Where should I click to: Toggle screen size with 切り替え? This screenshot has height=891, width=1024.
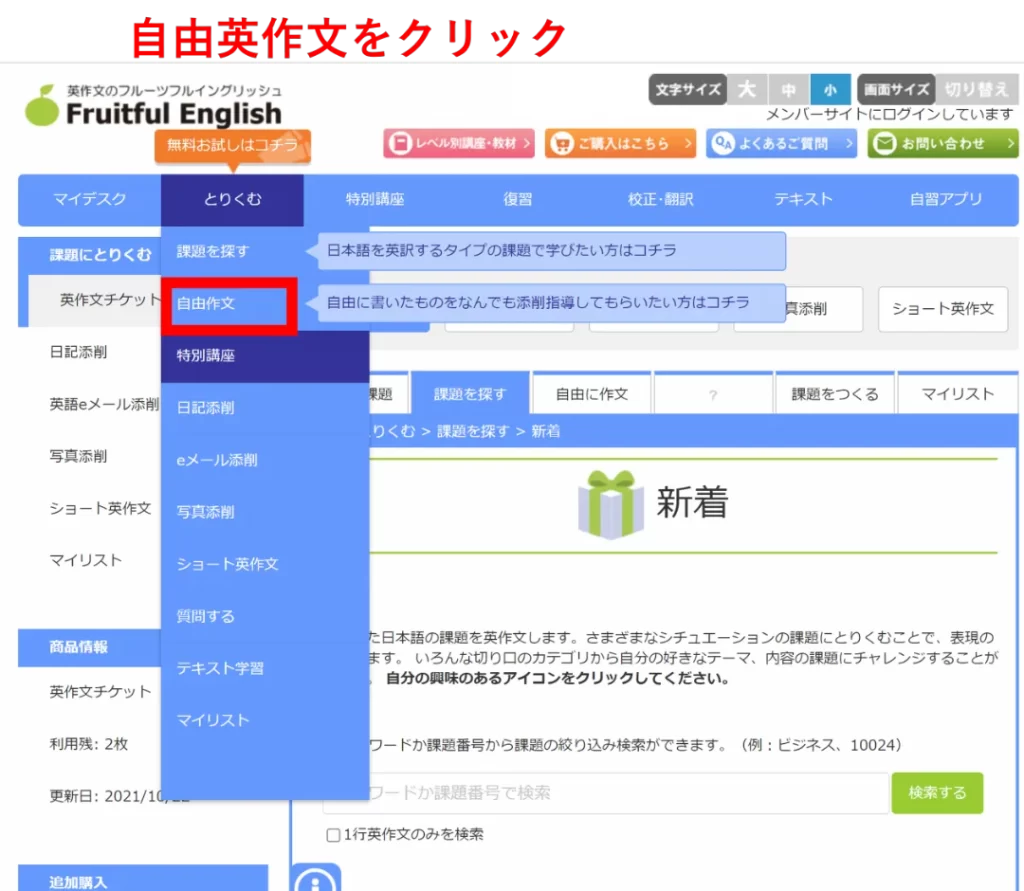click(977, 89)
